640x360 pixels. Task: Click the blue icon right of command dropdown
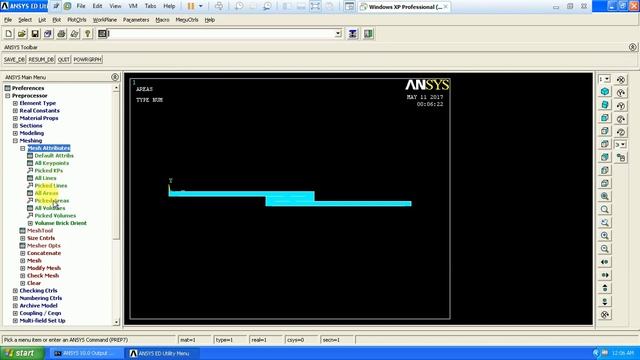point(353,34)
